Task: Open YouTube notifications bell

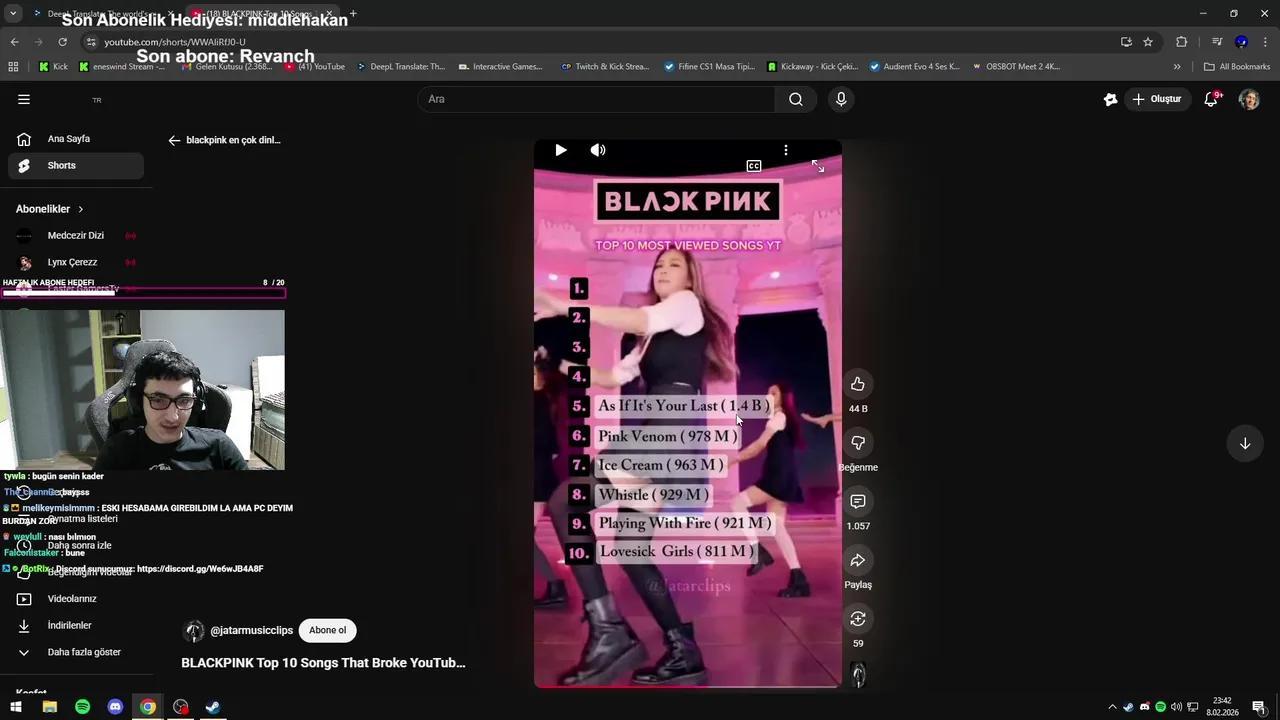Action: pyautogui.click(x=1211, y=99)
